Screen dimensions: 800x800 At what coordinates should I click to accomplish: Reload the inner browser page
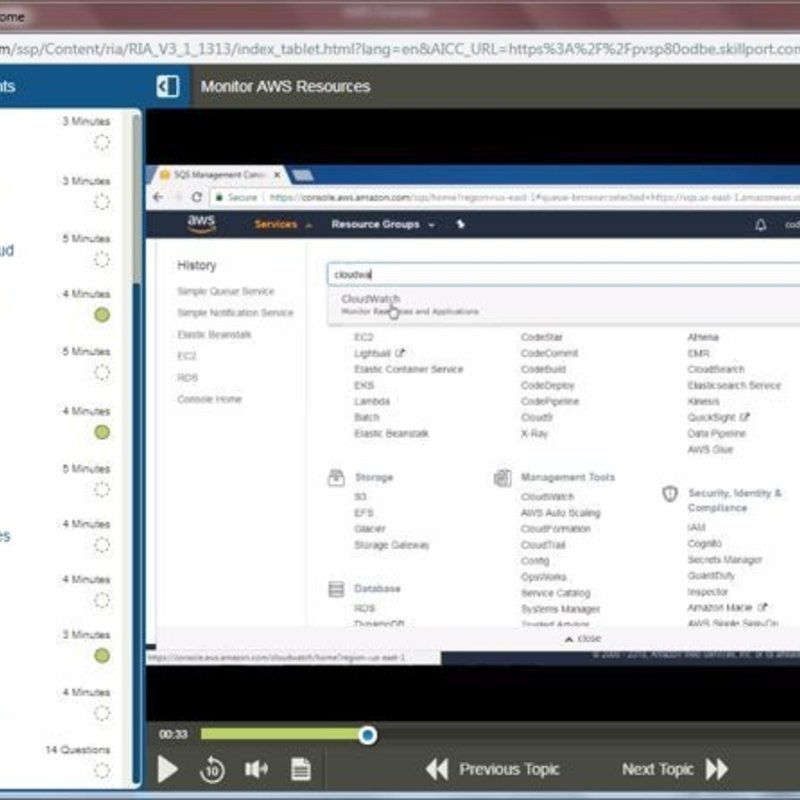pyautogui.click(x=196, y=197)
